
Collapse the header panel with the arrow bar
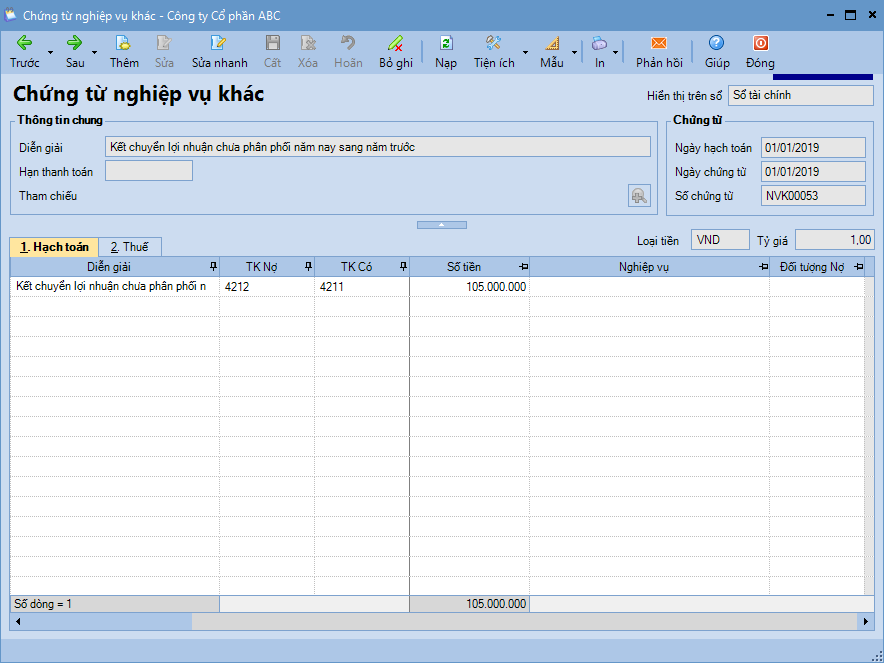coord(441,225)
